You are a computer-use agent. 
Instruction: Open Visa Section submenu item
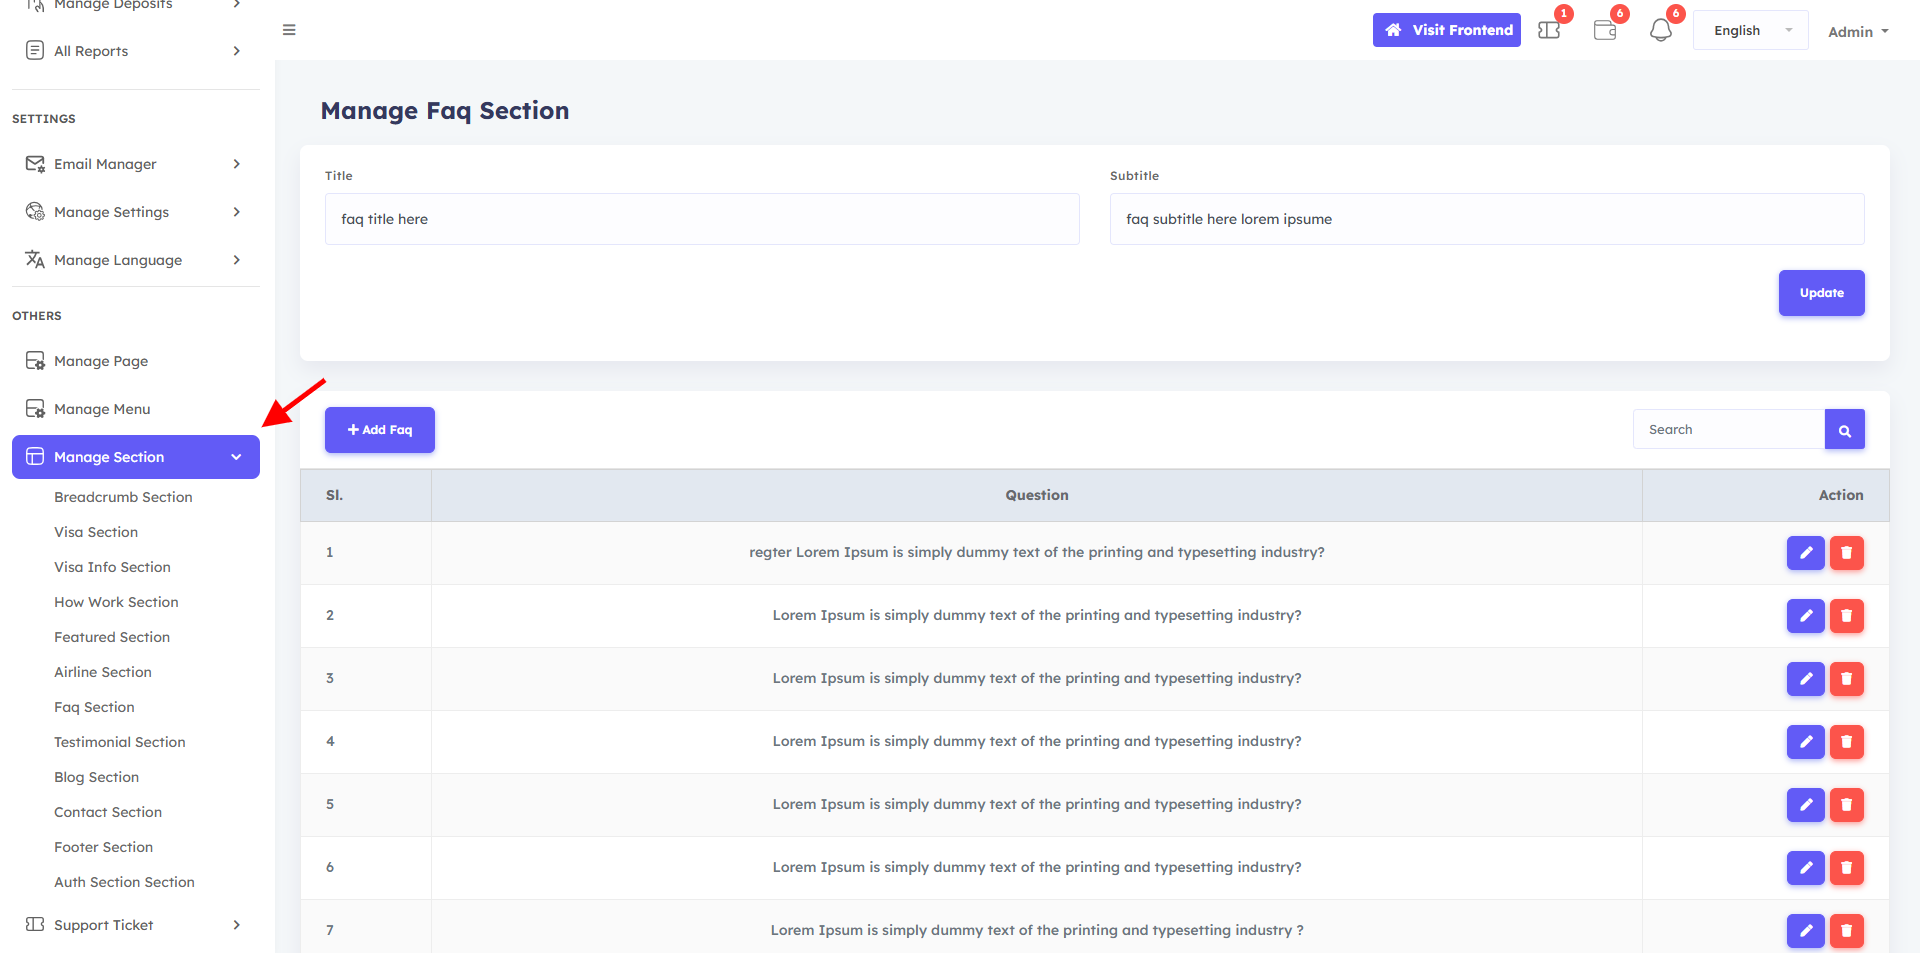pos(96,532)
